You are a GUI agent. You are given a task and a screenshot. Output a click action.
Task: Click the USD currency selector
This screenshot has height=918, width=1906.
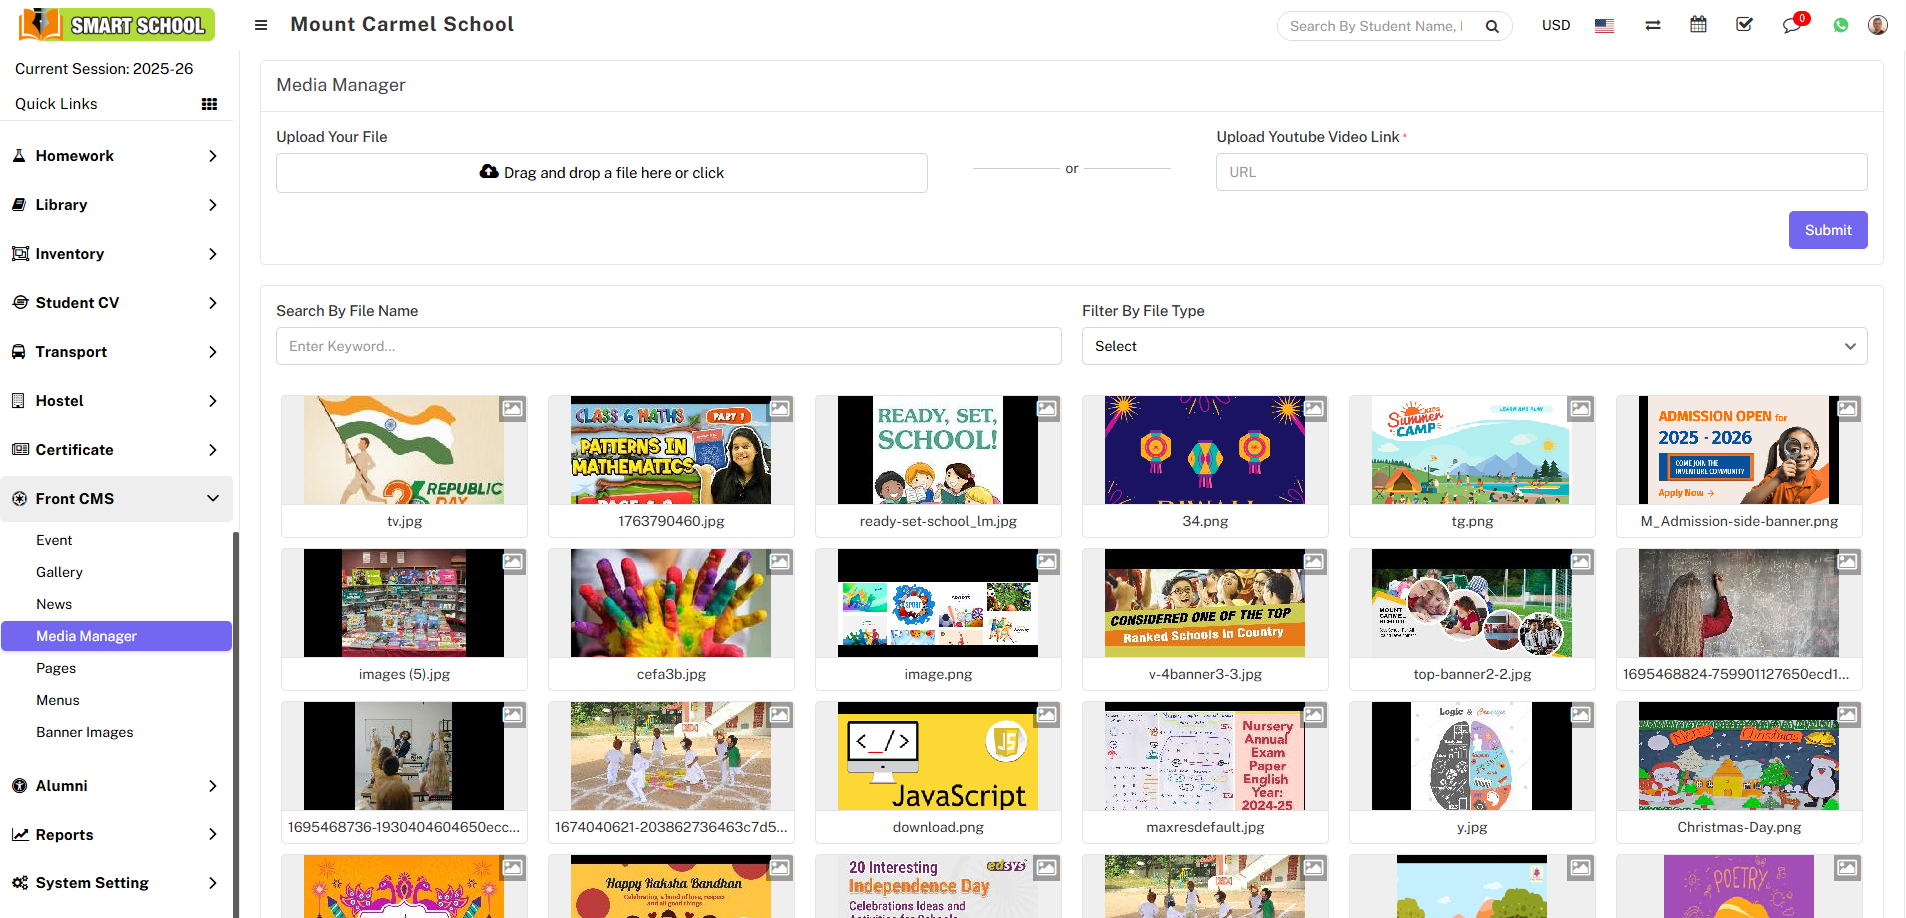tap(1555, 25)
